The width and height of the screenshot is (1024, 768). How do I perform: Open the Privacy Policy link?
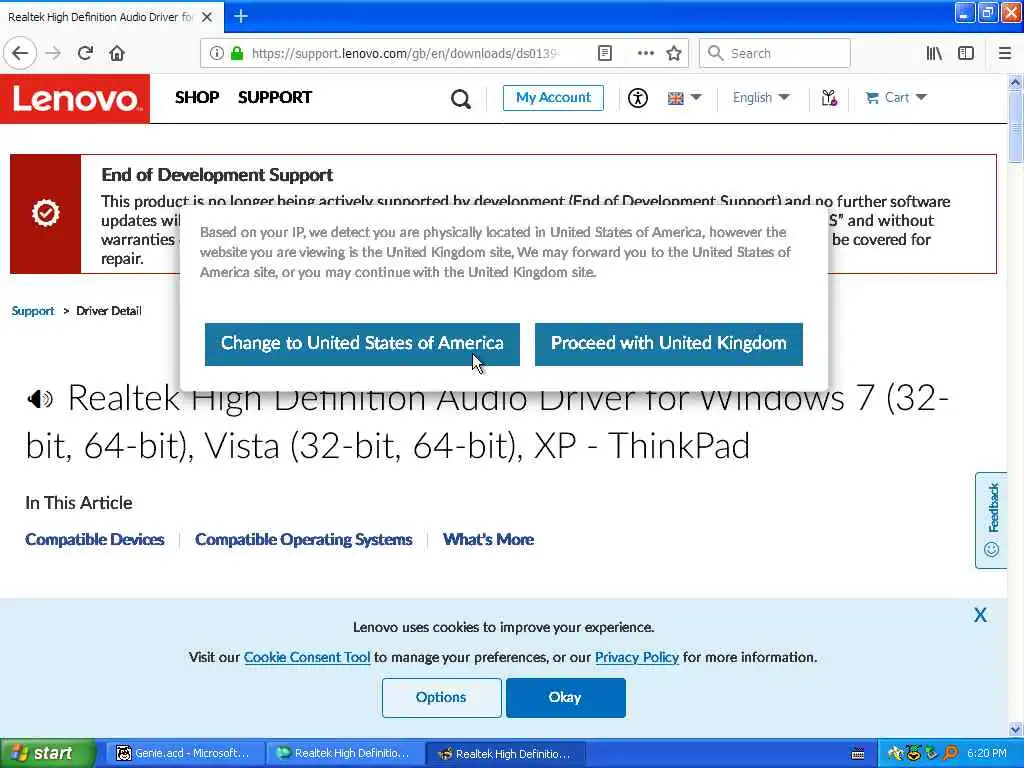[x=637, y=657]
